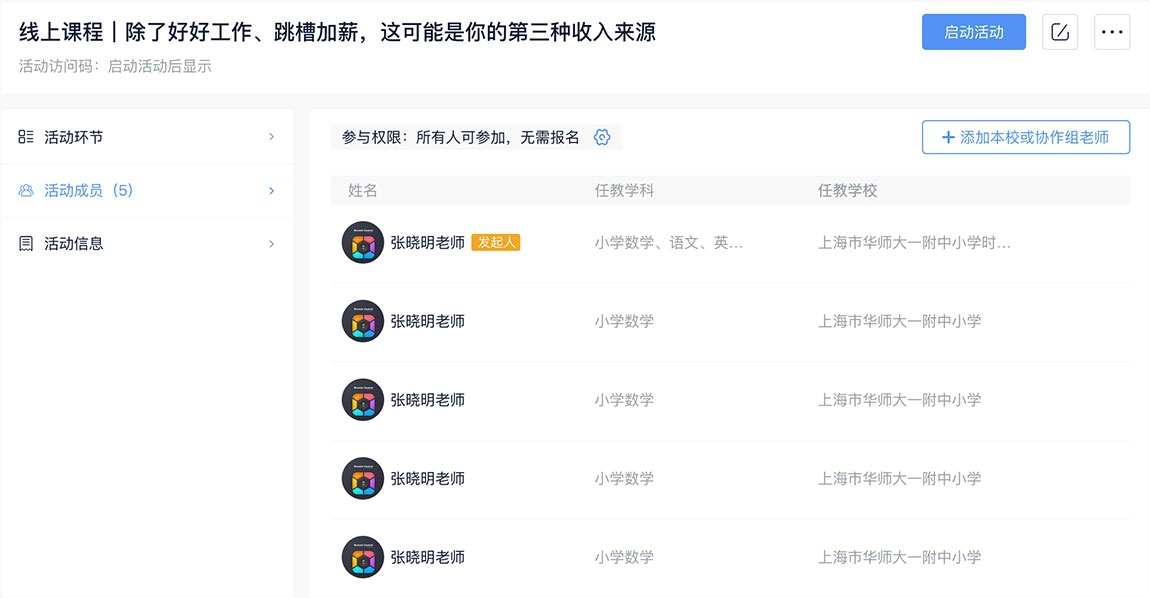Click the second row teacher avatar
The image size is (1150, 598).
[x=363, y=321]
